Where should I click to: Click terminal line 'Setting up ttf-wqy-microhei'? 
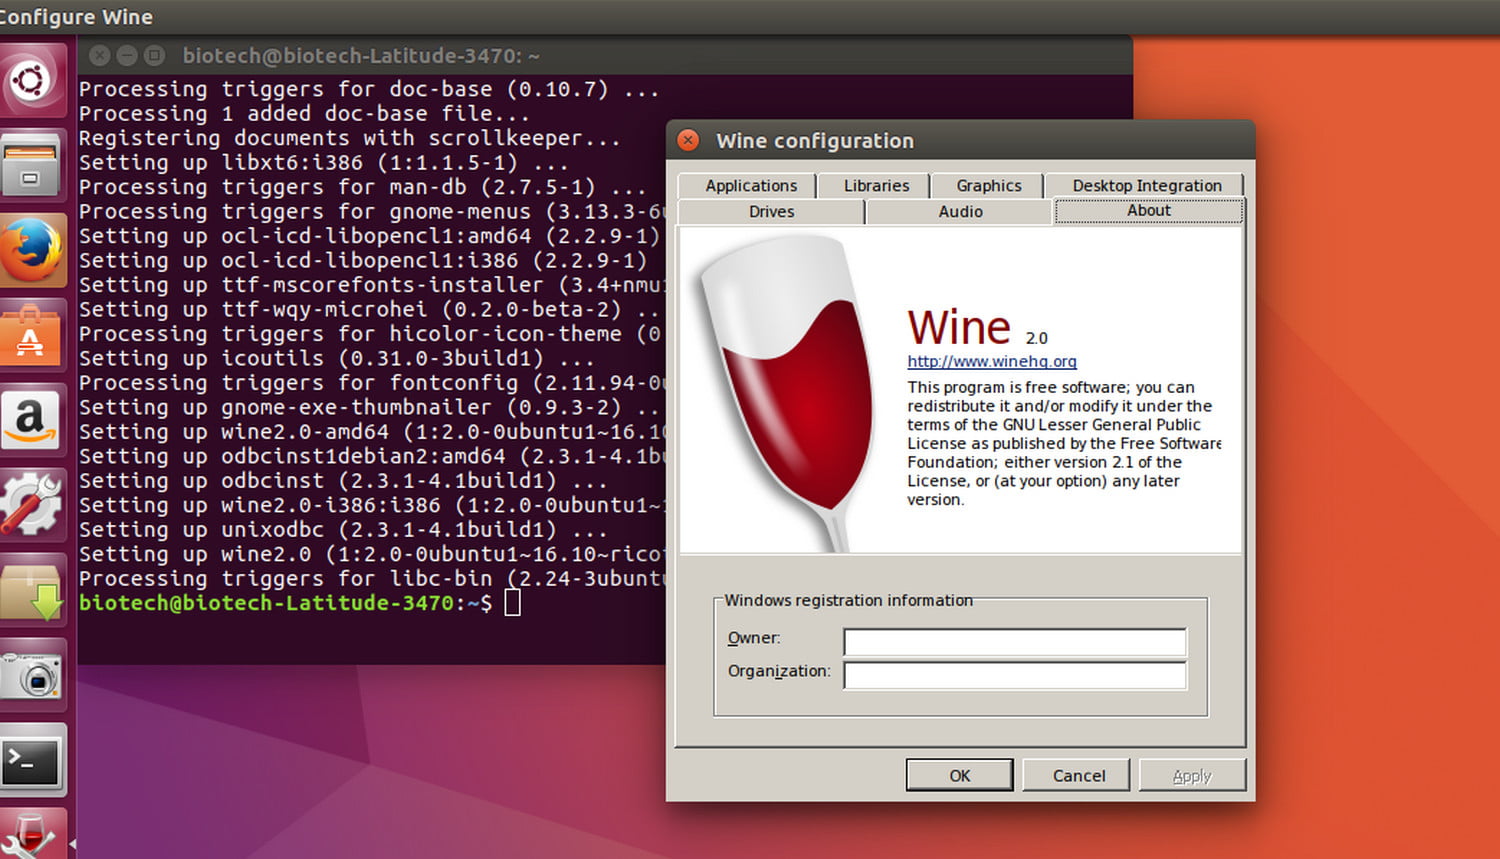pyautogui.click(x=370, y=309)
